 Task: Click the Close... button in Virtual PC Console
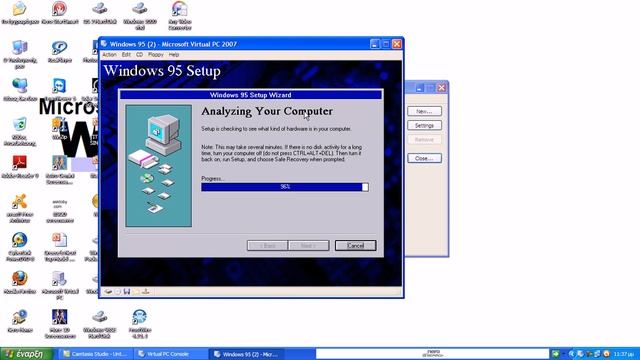[424, 158]
